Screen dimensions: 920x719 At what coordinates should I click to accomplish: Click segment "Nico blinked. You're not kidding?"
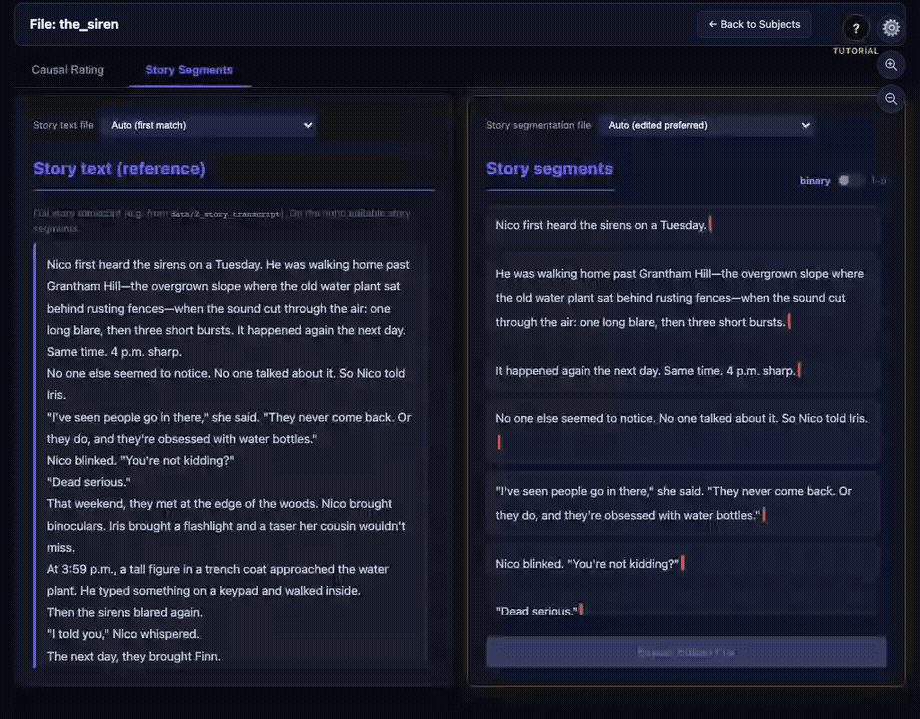(682, 563)
